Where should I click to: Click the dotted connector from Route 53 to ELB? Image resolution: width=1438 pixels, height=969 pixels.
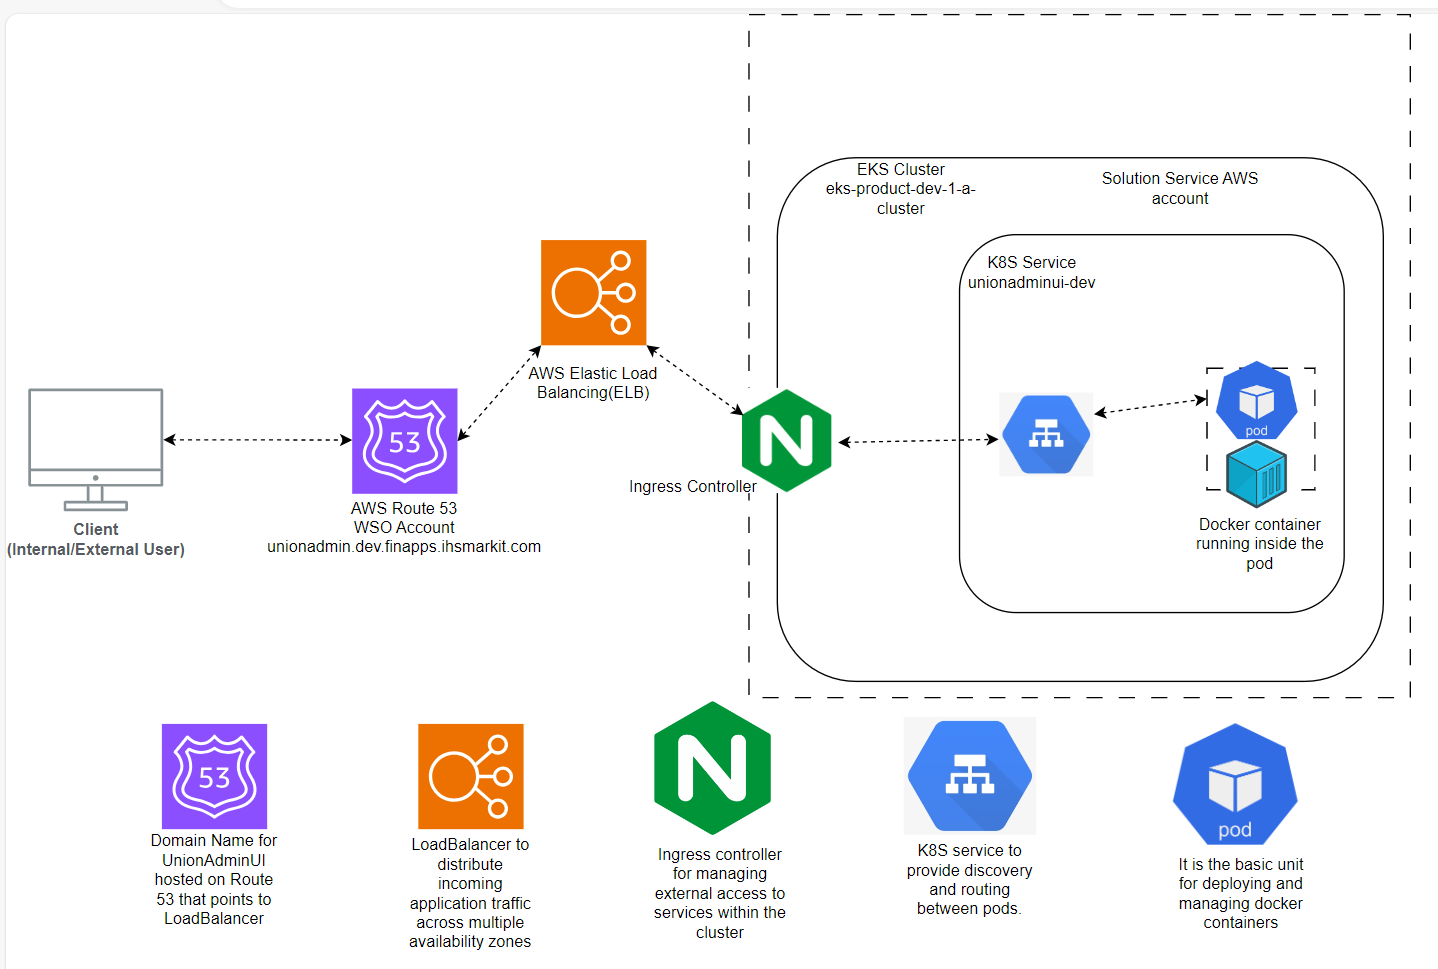tap(499, 393)
